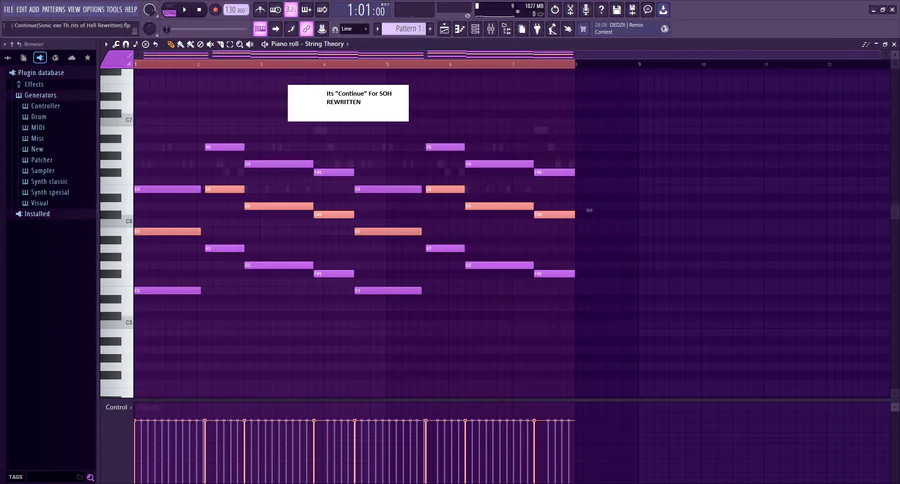Open the magnet snap options in the piano roll
900x484 pixels.
(126, 44)
